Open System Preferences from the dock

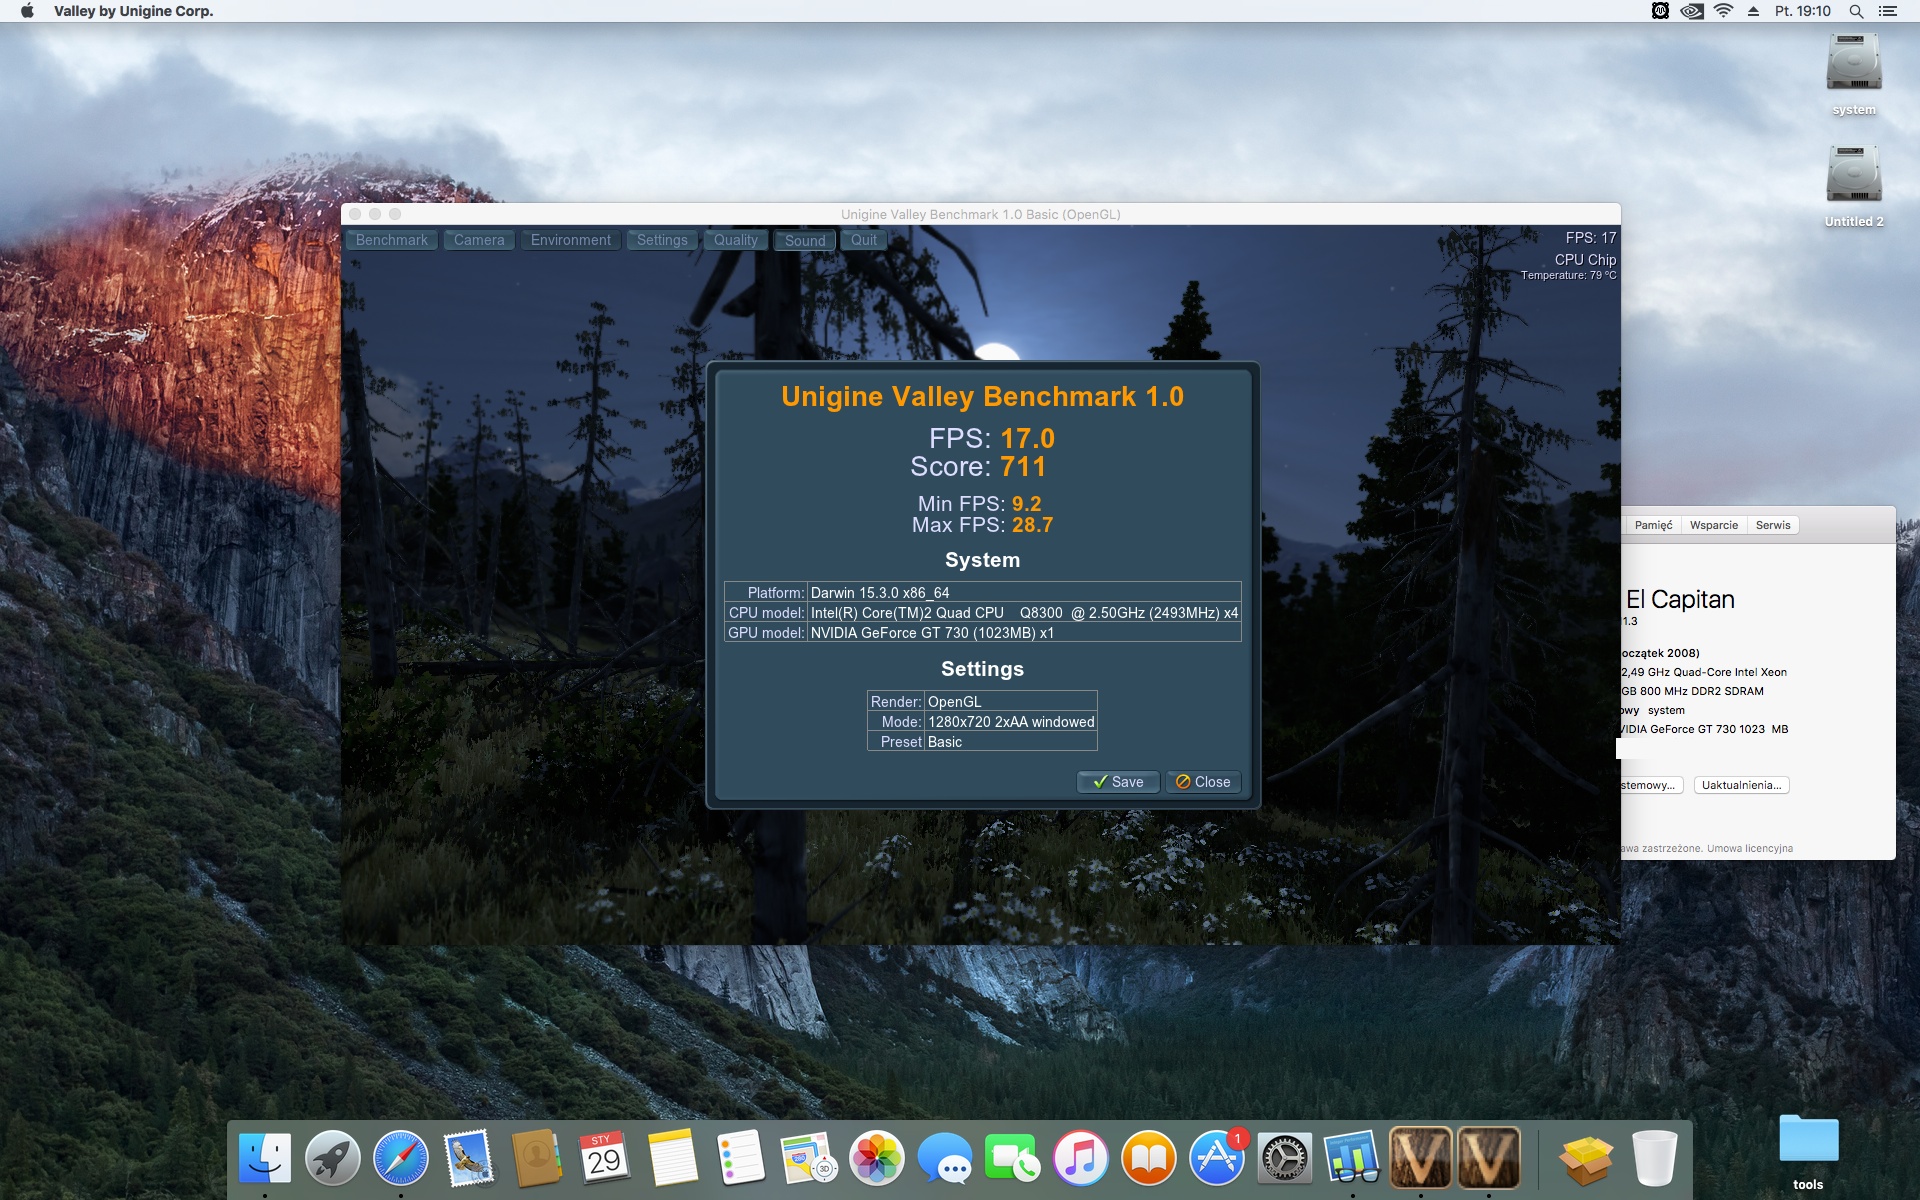click(1284, 1158)
